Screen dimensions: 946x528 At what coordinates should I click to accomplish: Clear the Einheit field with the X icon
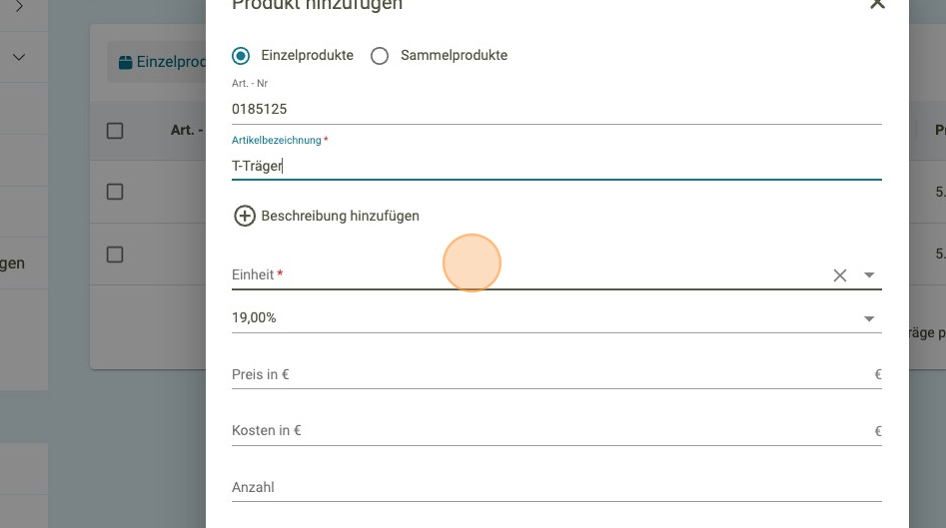pyautogui.click(x=840, y=275)
